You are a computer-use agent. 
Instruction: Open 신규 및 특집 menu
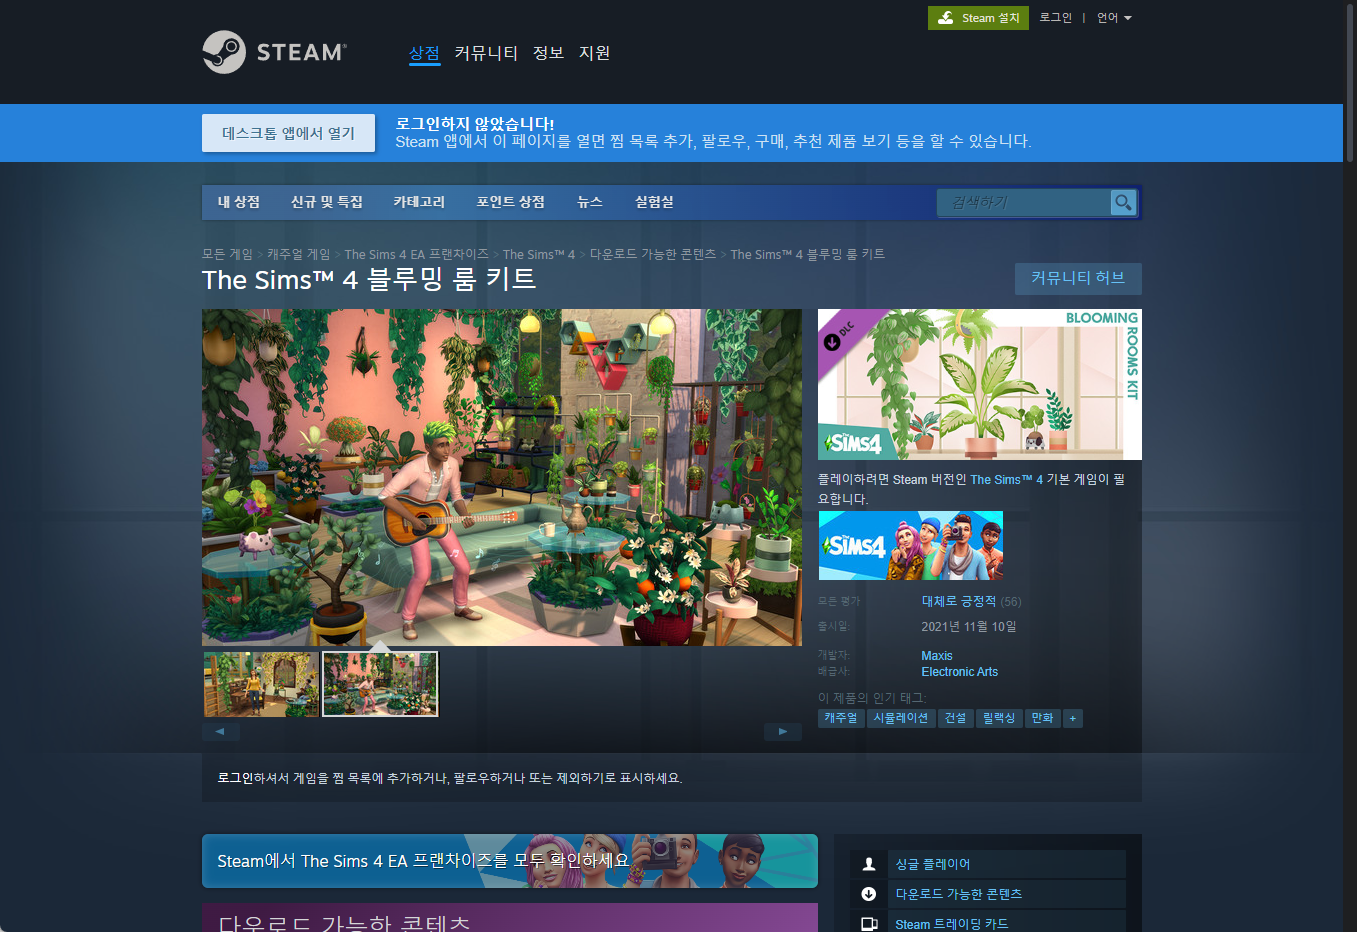(x=327, y=202)
